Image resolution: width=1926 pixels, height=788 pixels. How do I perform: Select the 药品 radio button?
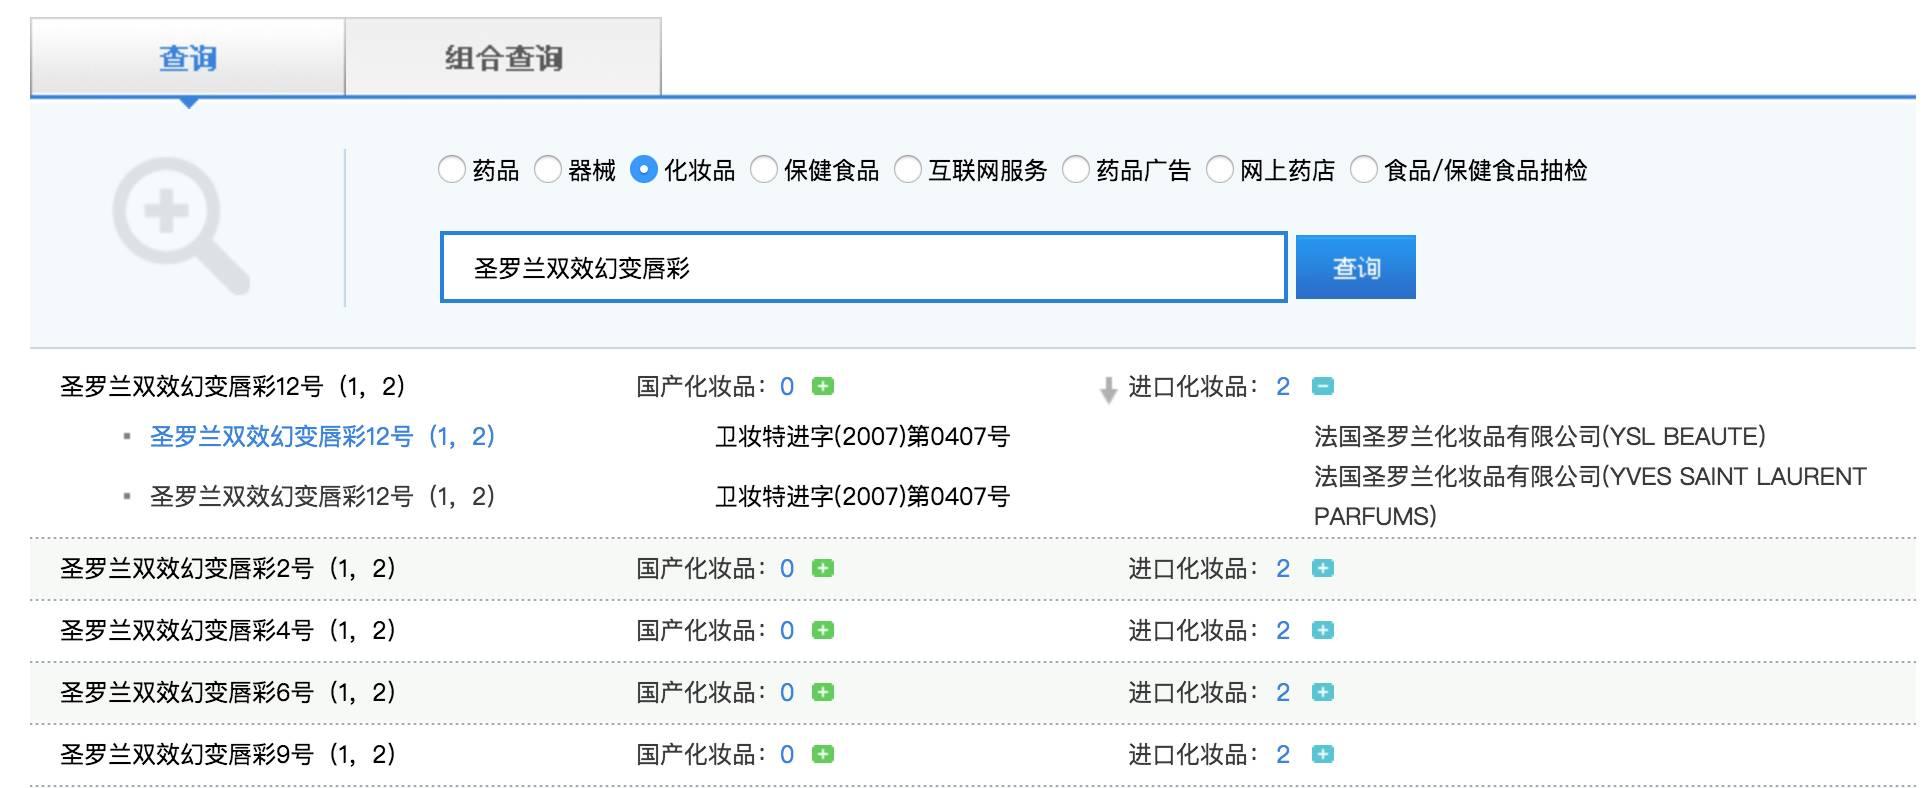[x=452, y=170]
